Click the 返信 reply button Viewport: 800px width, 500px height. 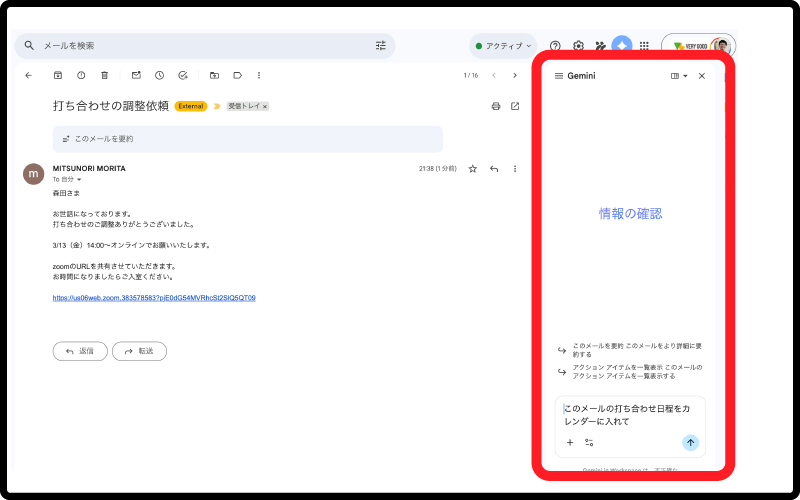coord(80,351)
